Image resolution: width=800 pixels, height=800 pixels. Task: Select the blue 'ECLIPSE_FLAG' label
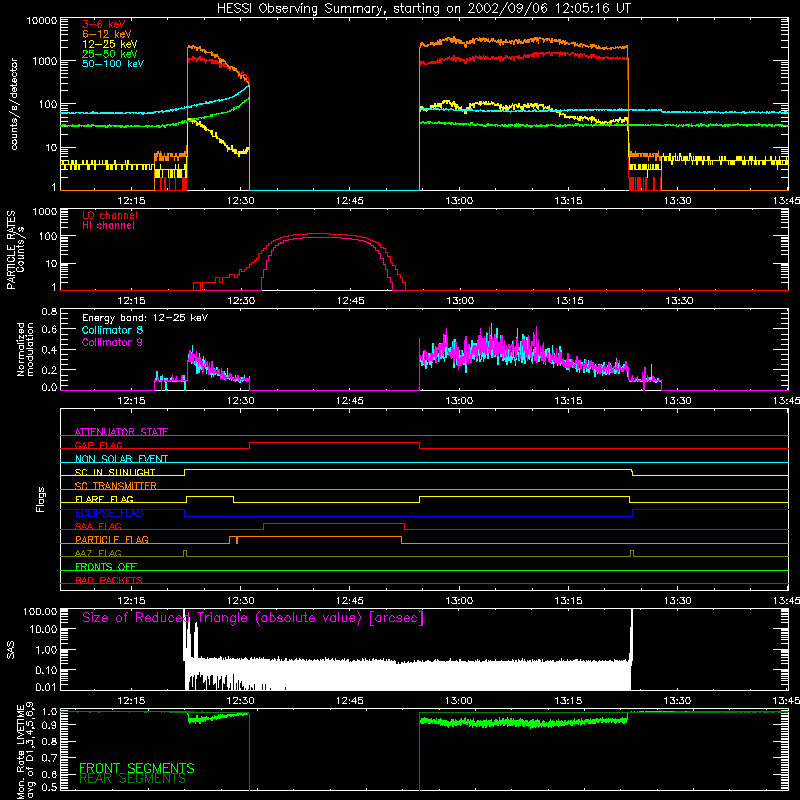point(109,513)
